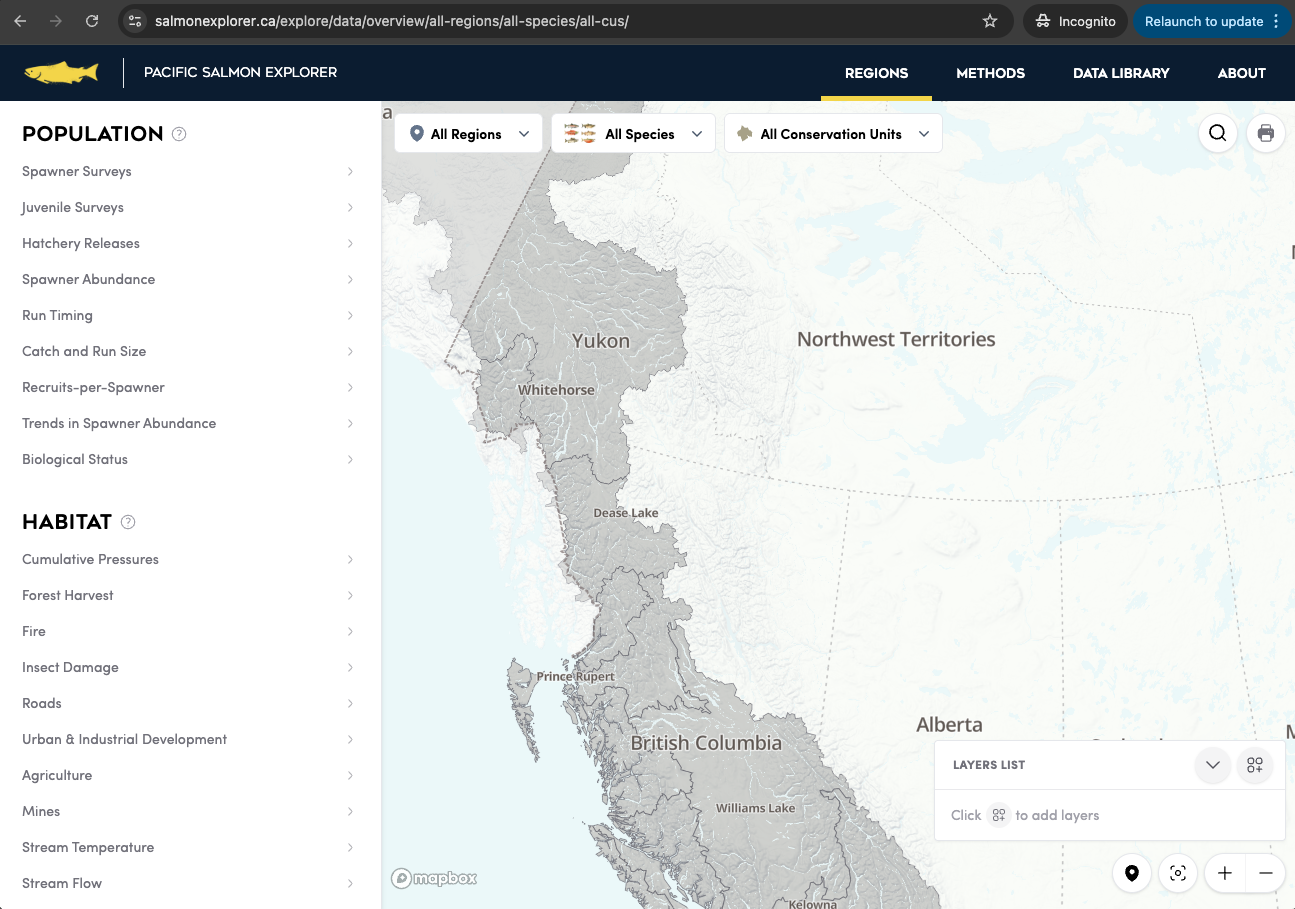The image size is (1295, 909).
Task: Click the Population help question mark
Action: 179,134
